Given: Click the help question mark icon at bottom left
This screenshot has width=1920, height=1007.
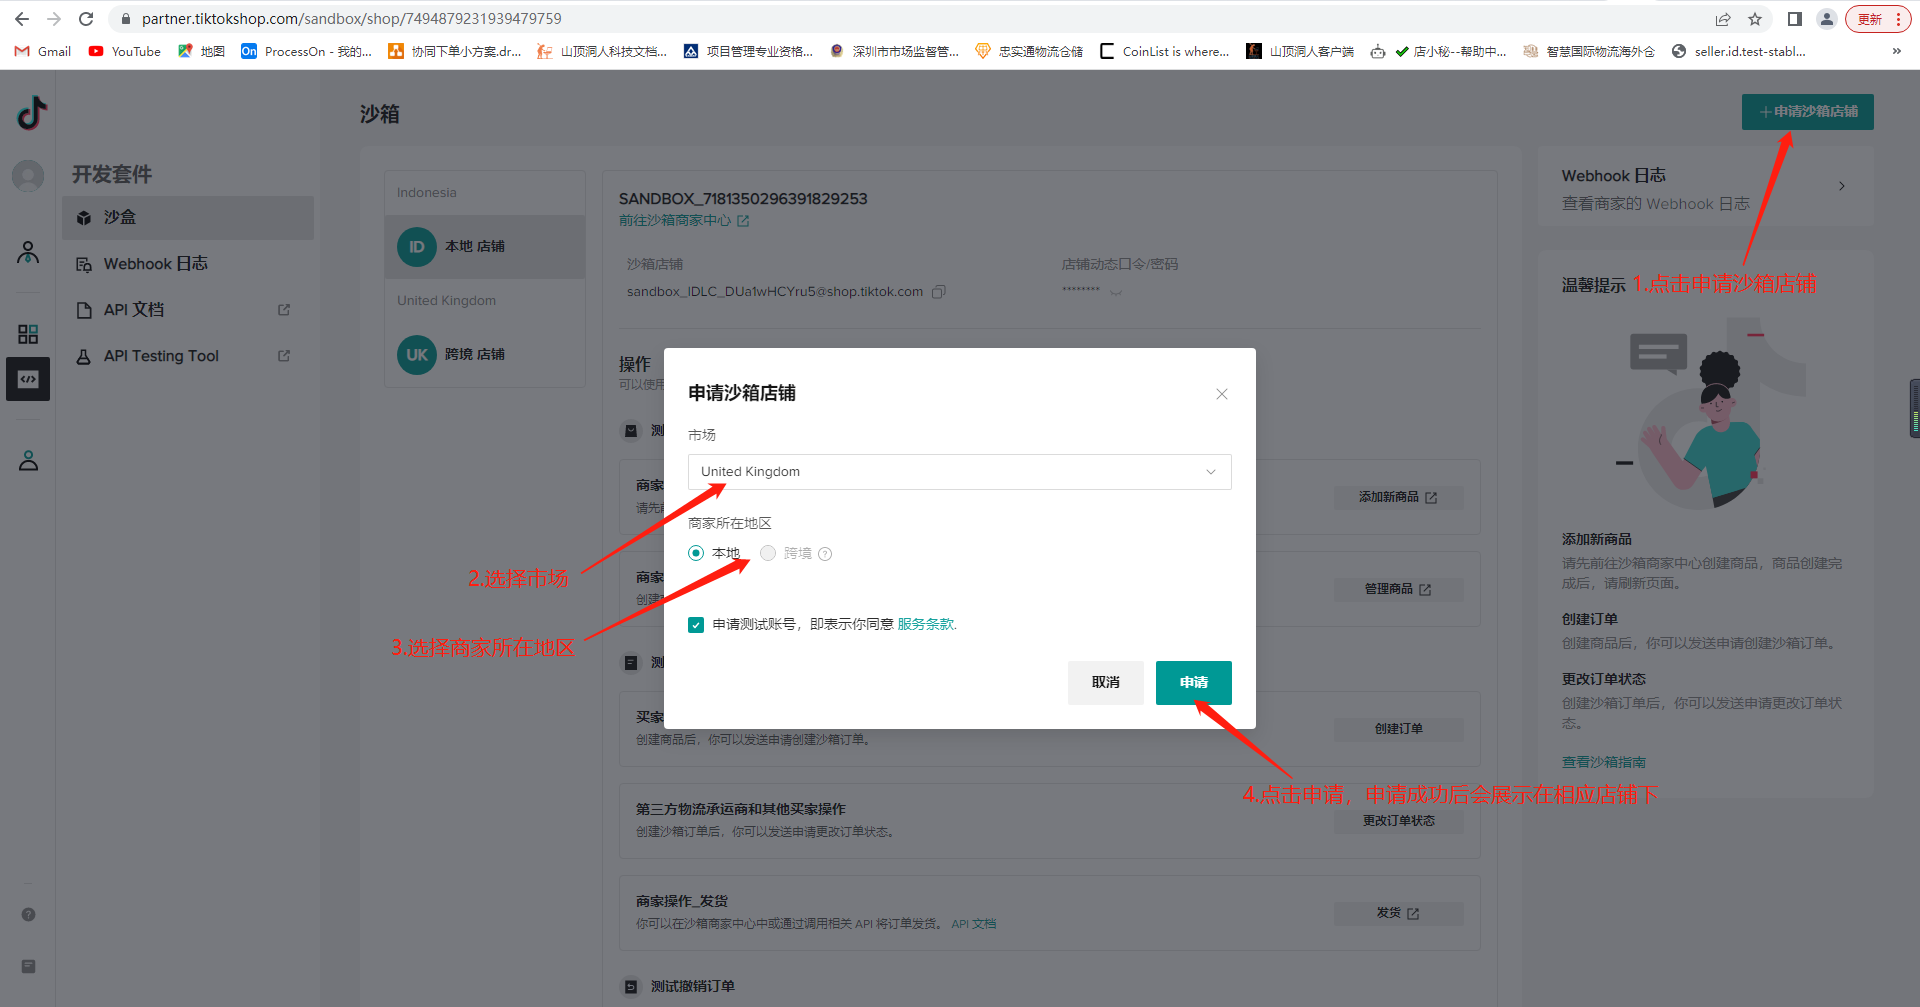Looking at the screenshot, I should pyautogui.click(x=28, y=914).
